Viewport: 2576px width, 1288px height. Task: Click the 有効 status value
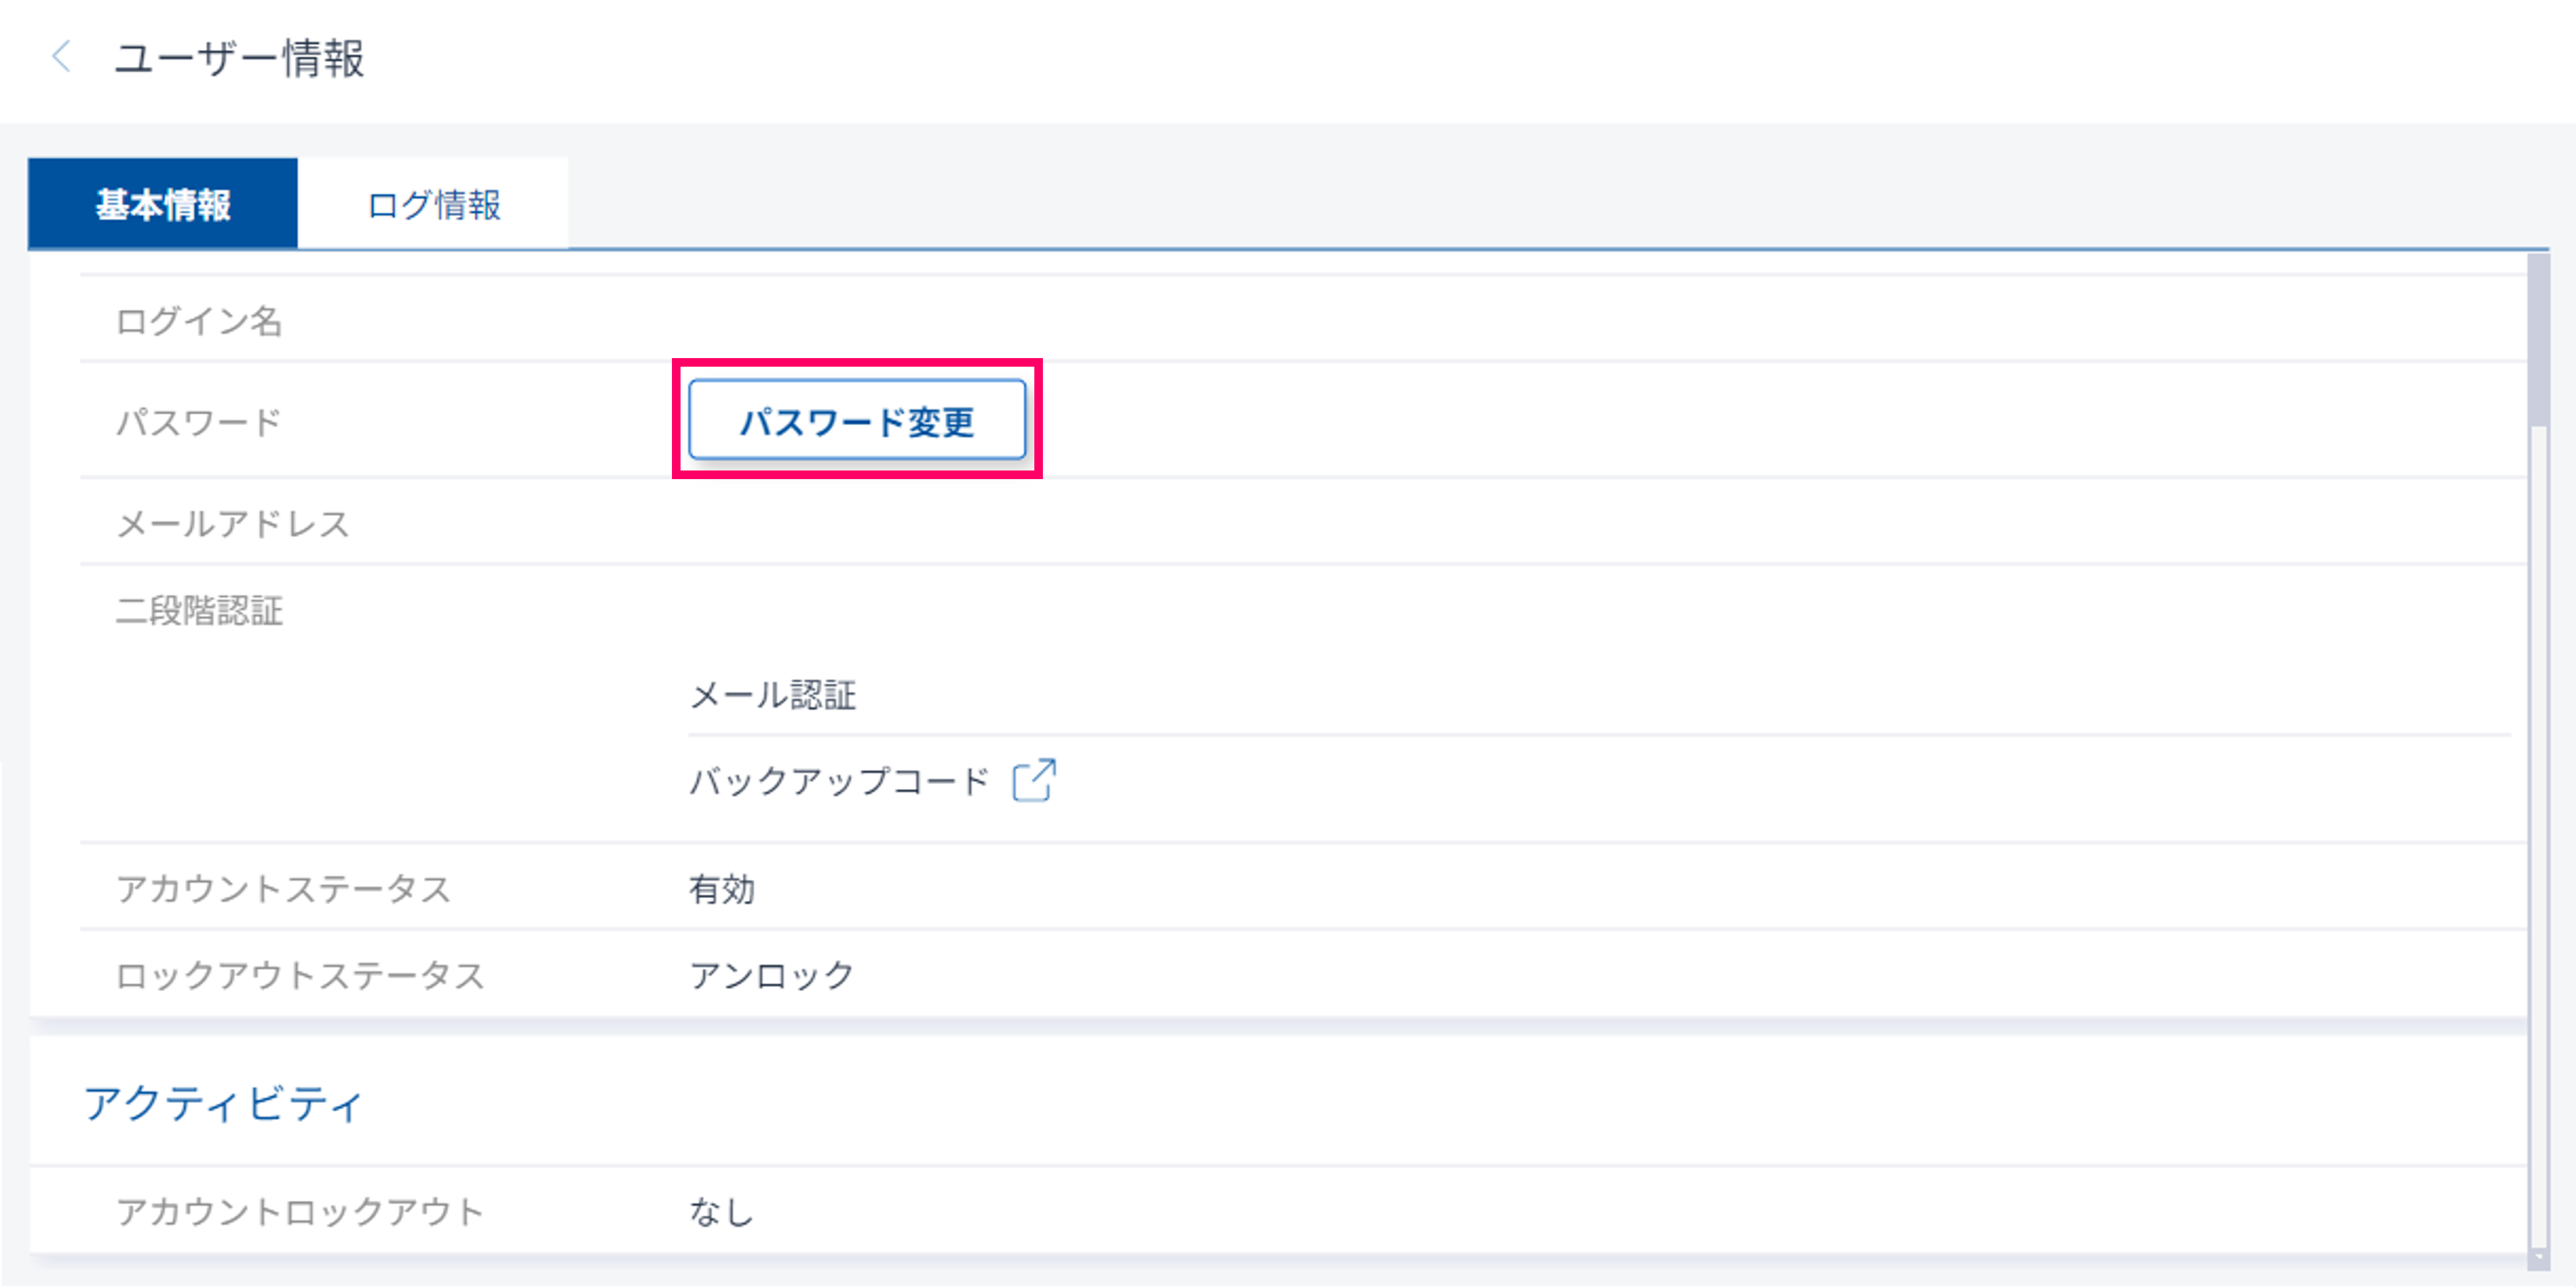click(721, 889)
